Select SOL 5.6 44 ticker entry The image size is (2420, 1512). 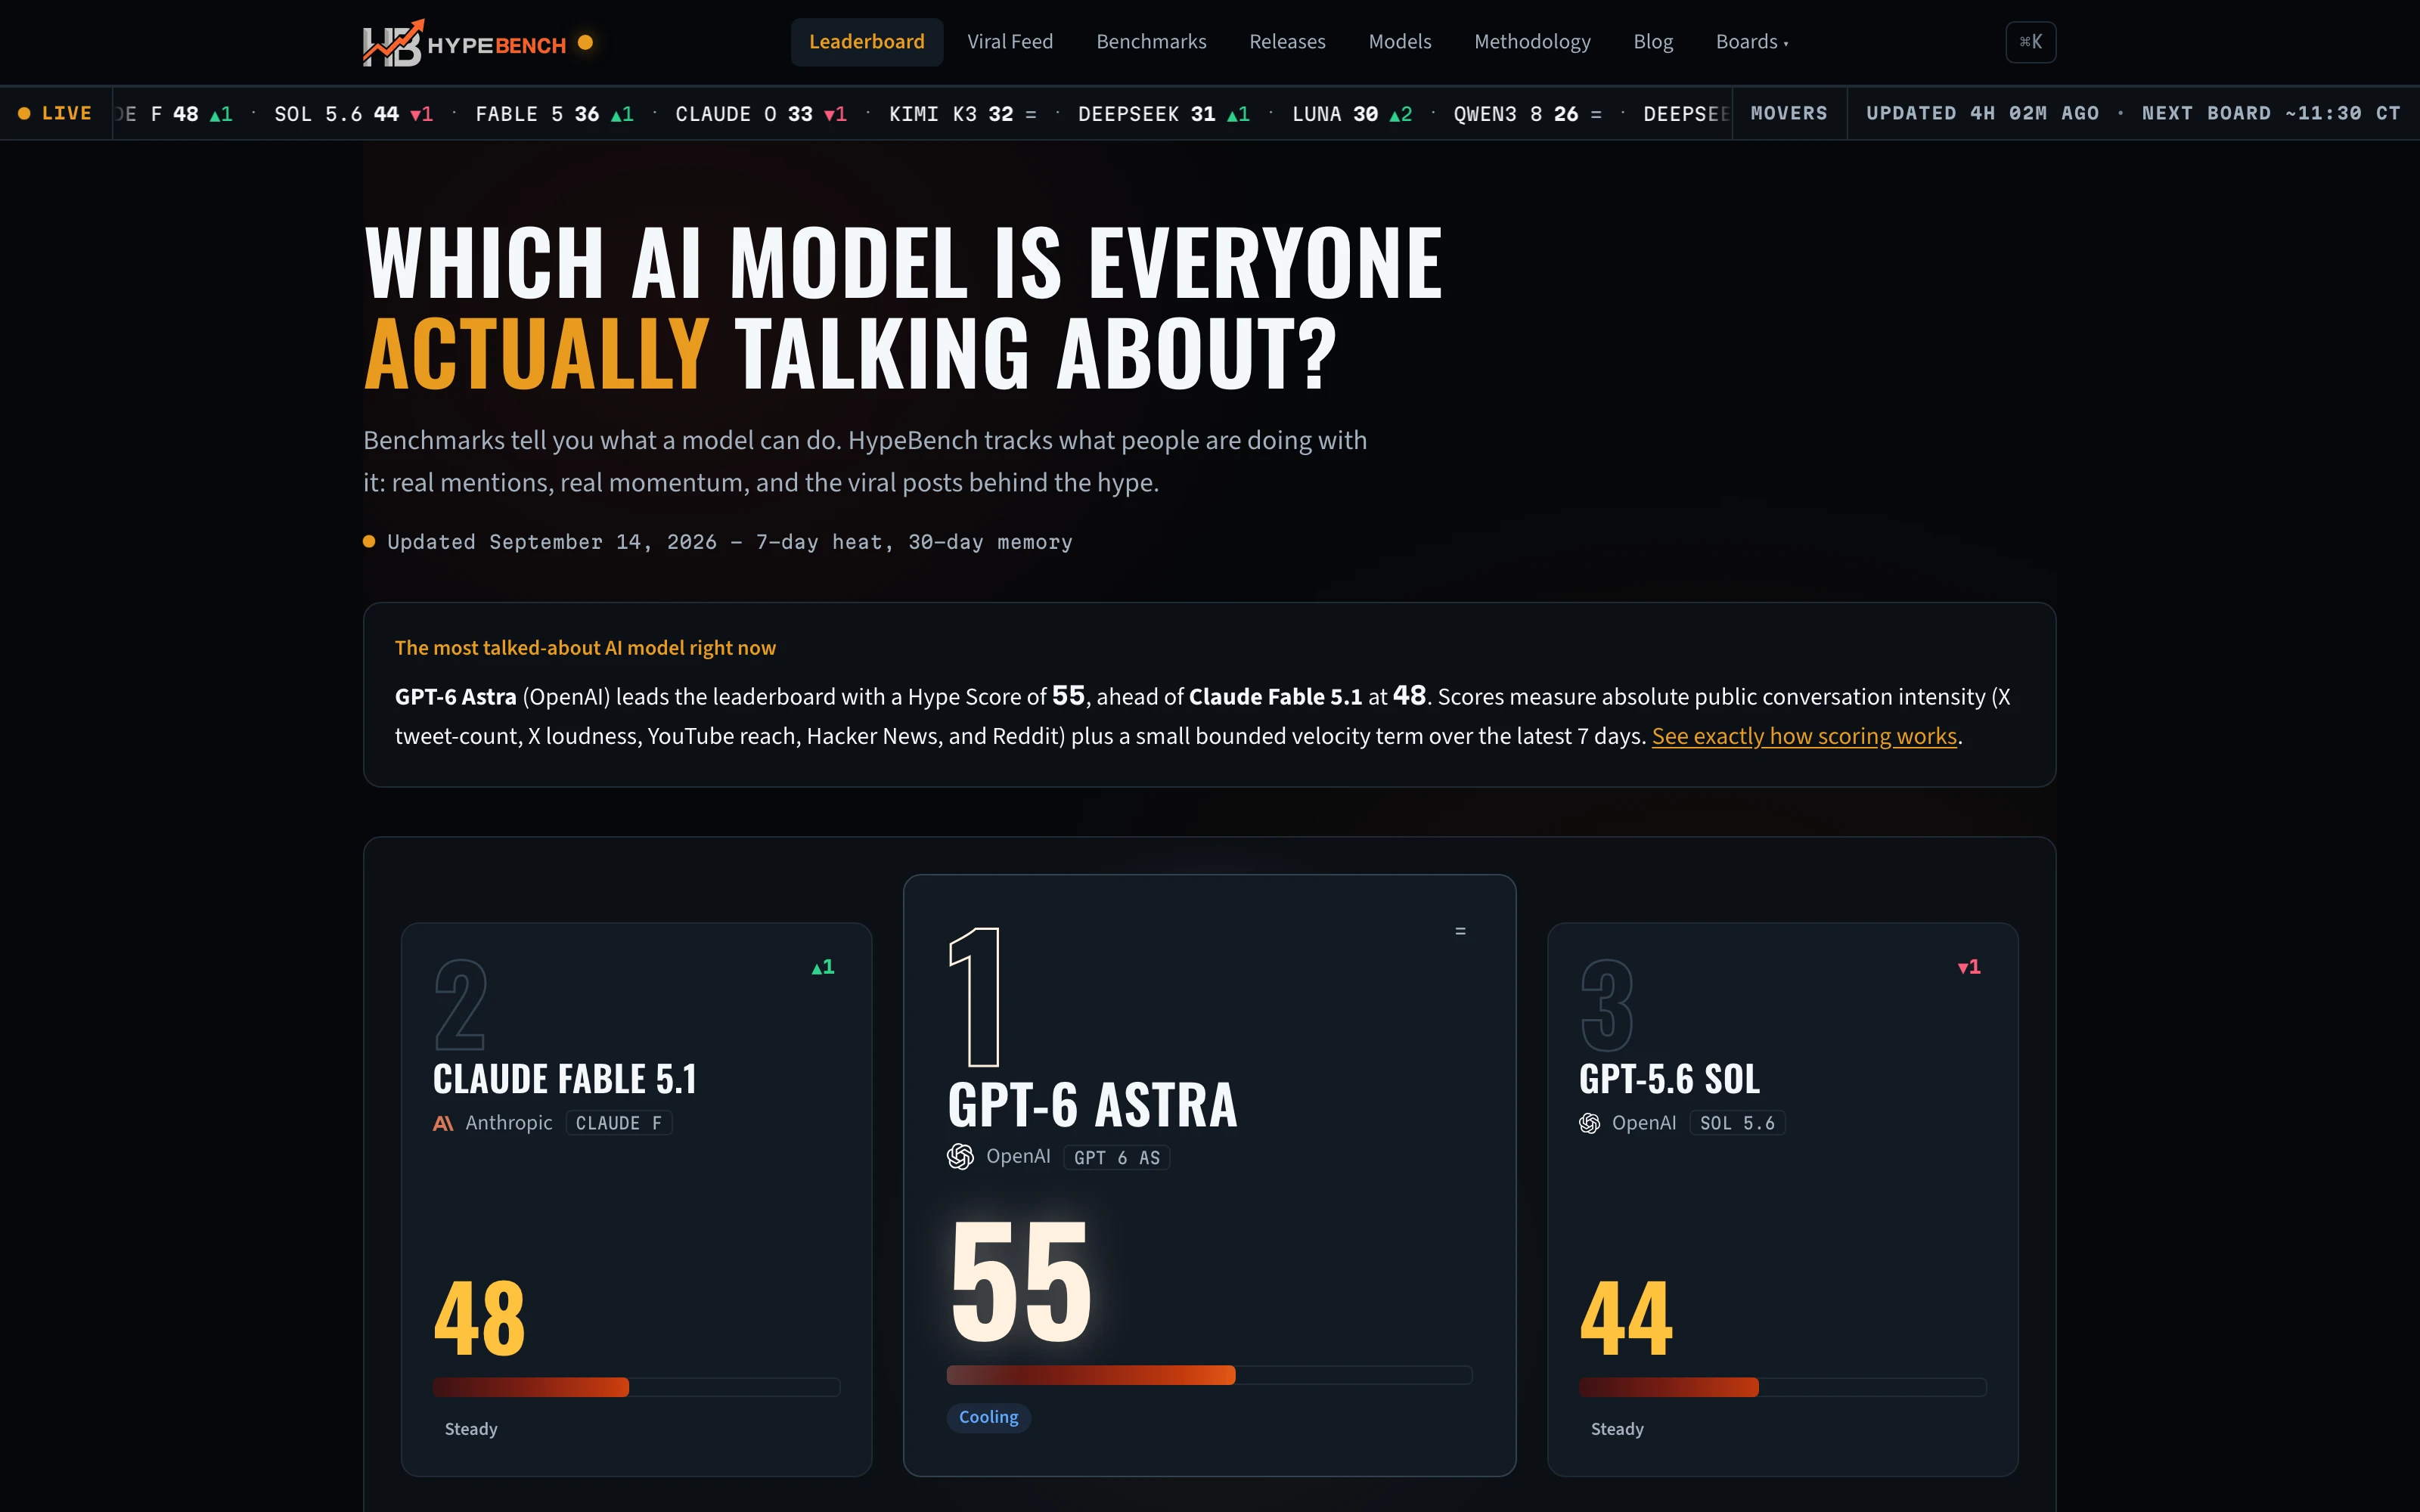pos(354,114)
